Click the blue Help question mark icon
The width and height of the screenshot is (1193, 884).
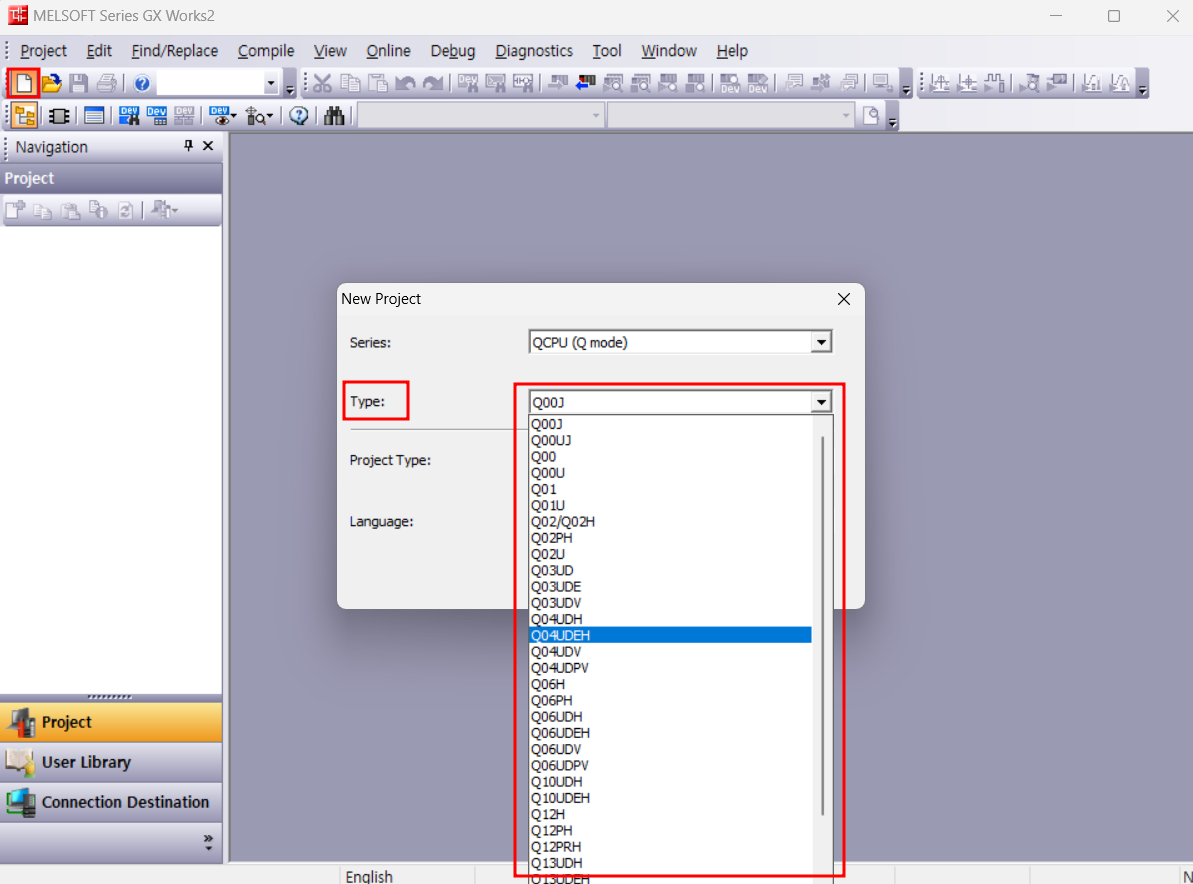142,83
